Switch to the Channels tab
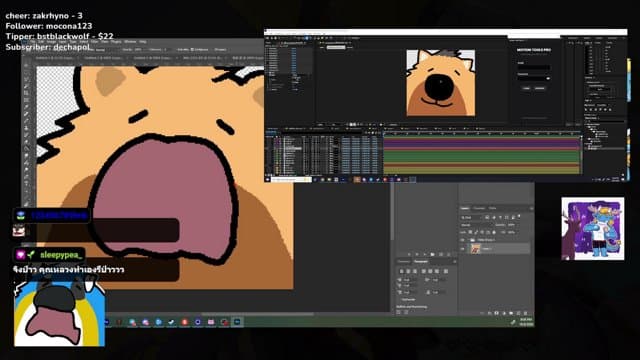The image size is (640, 360). coord(479,208)
